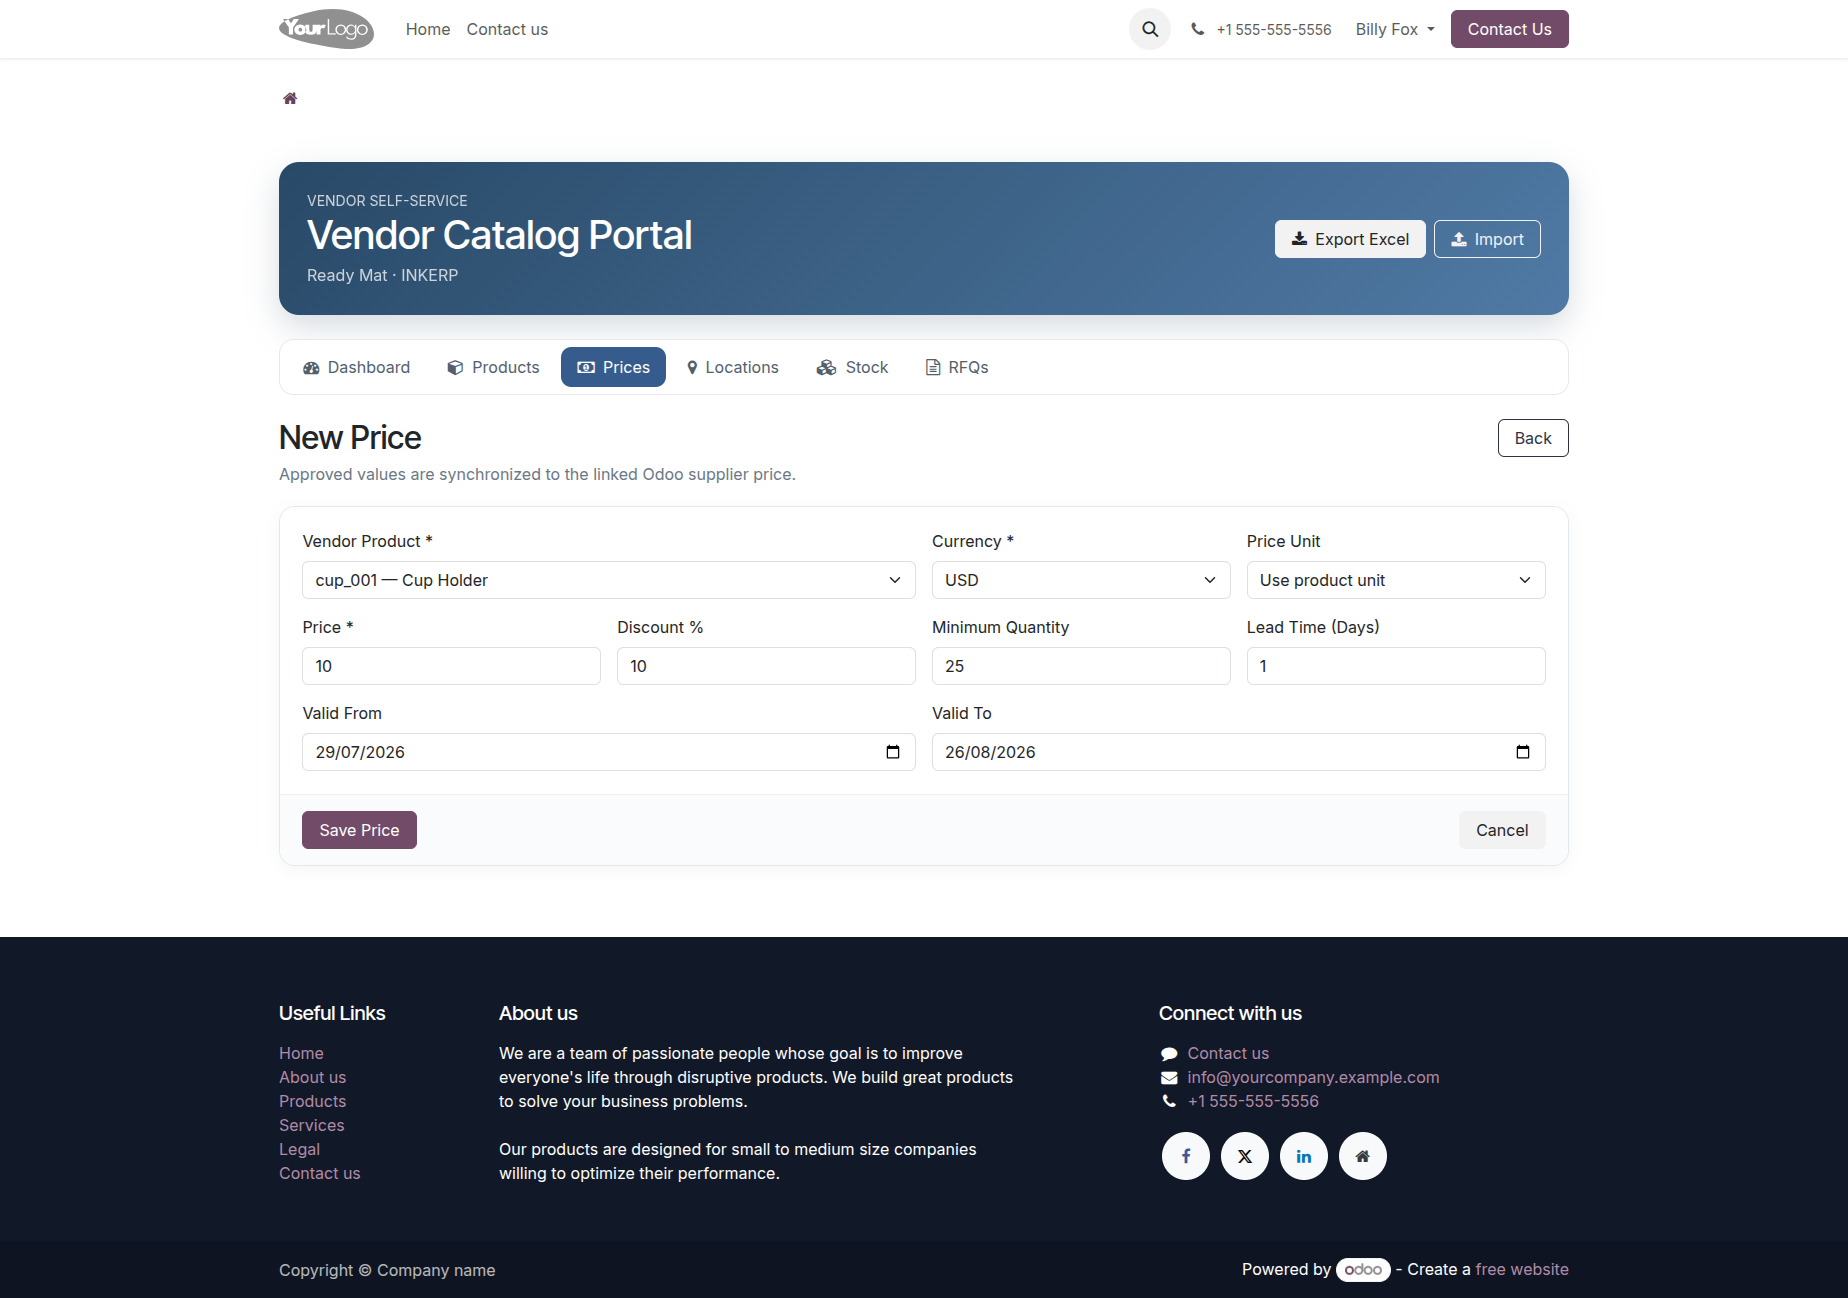The height and width of the screenshot is (1298, 1848).
Task: Open the Stock tab
Action: coord(853,367)
